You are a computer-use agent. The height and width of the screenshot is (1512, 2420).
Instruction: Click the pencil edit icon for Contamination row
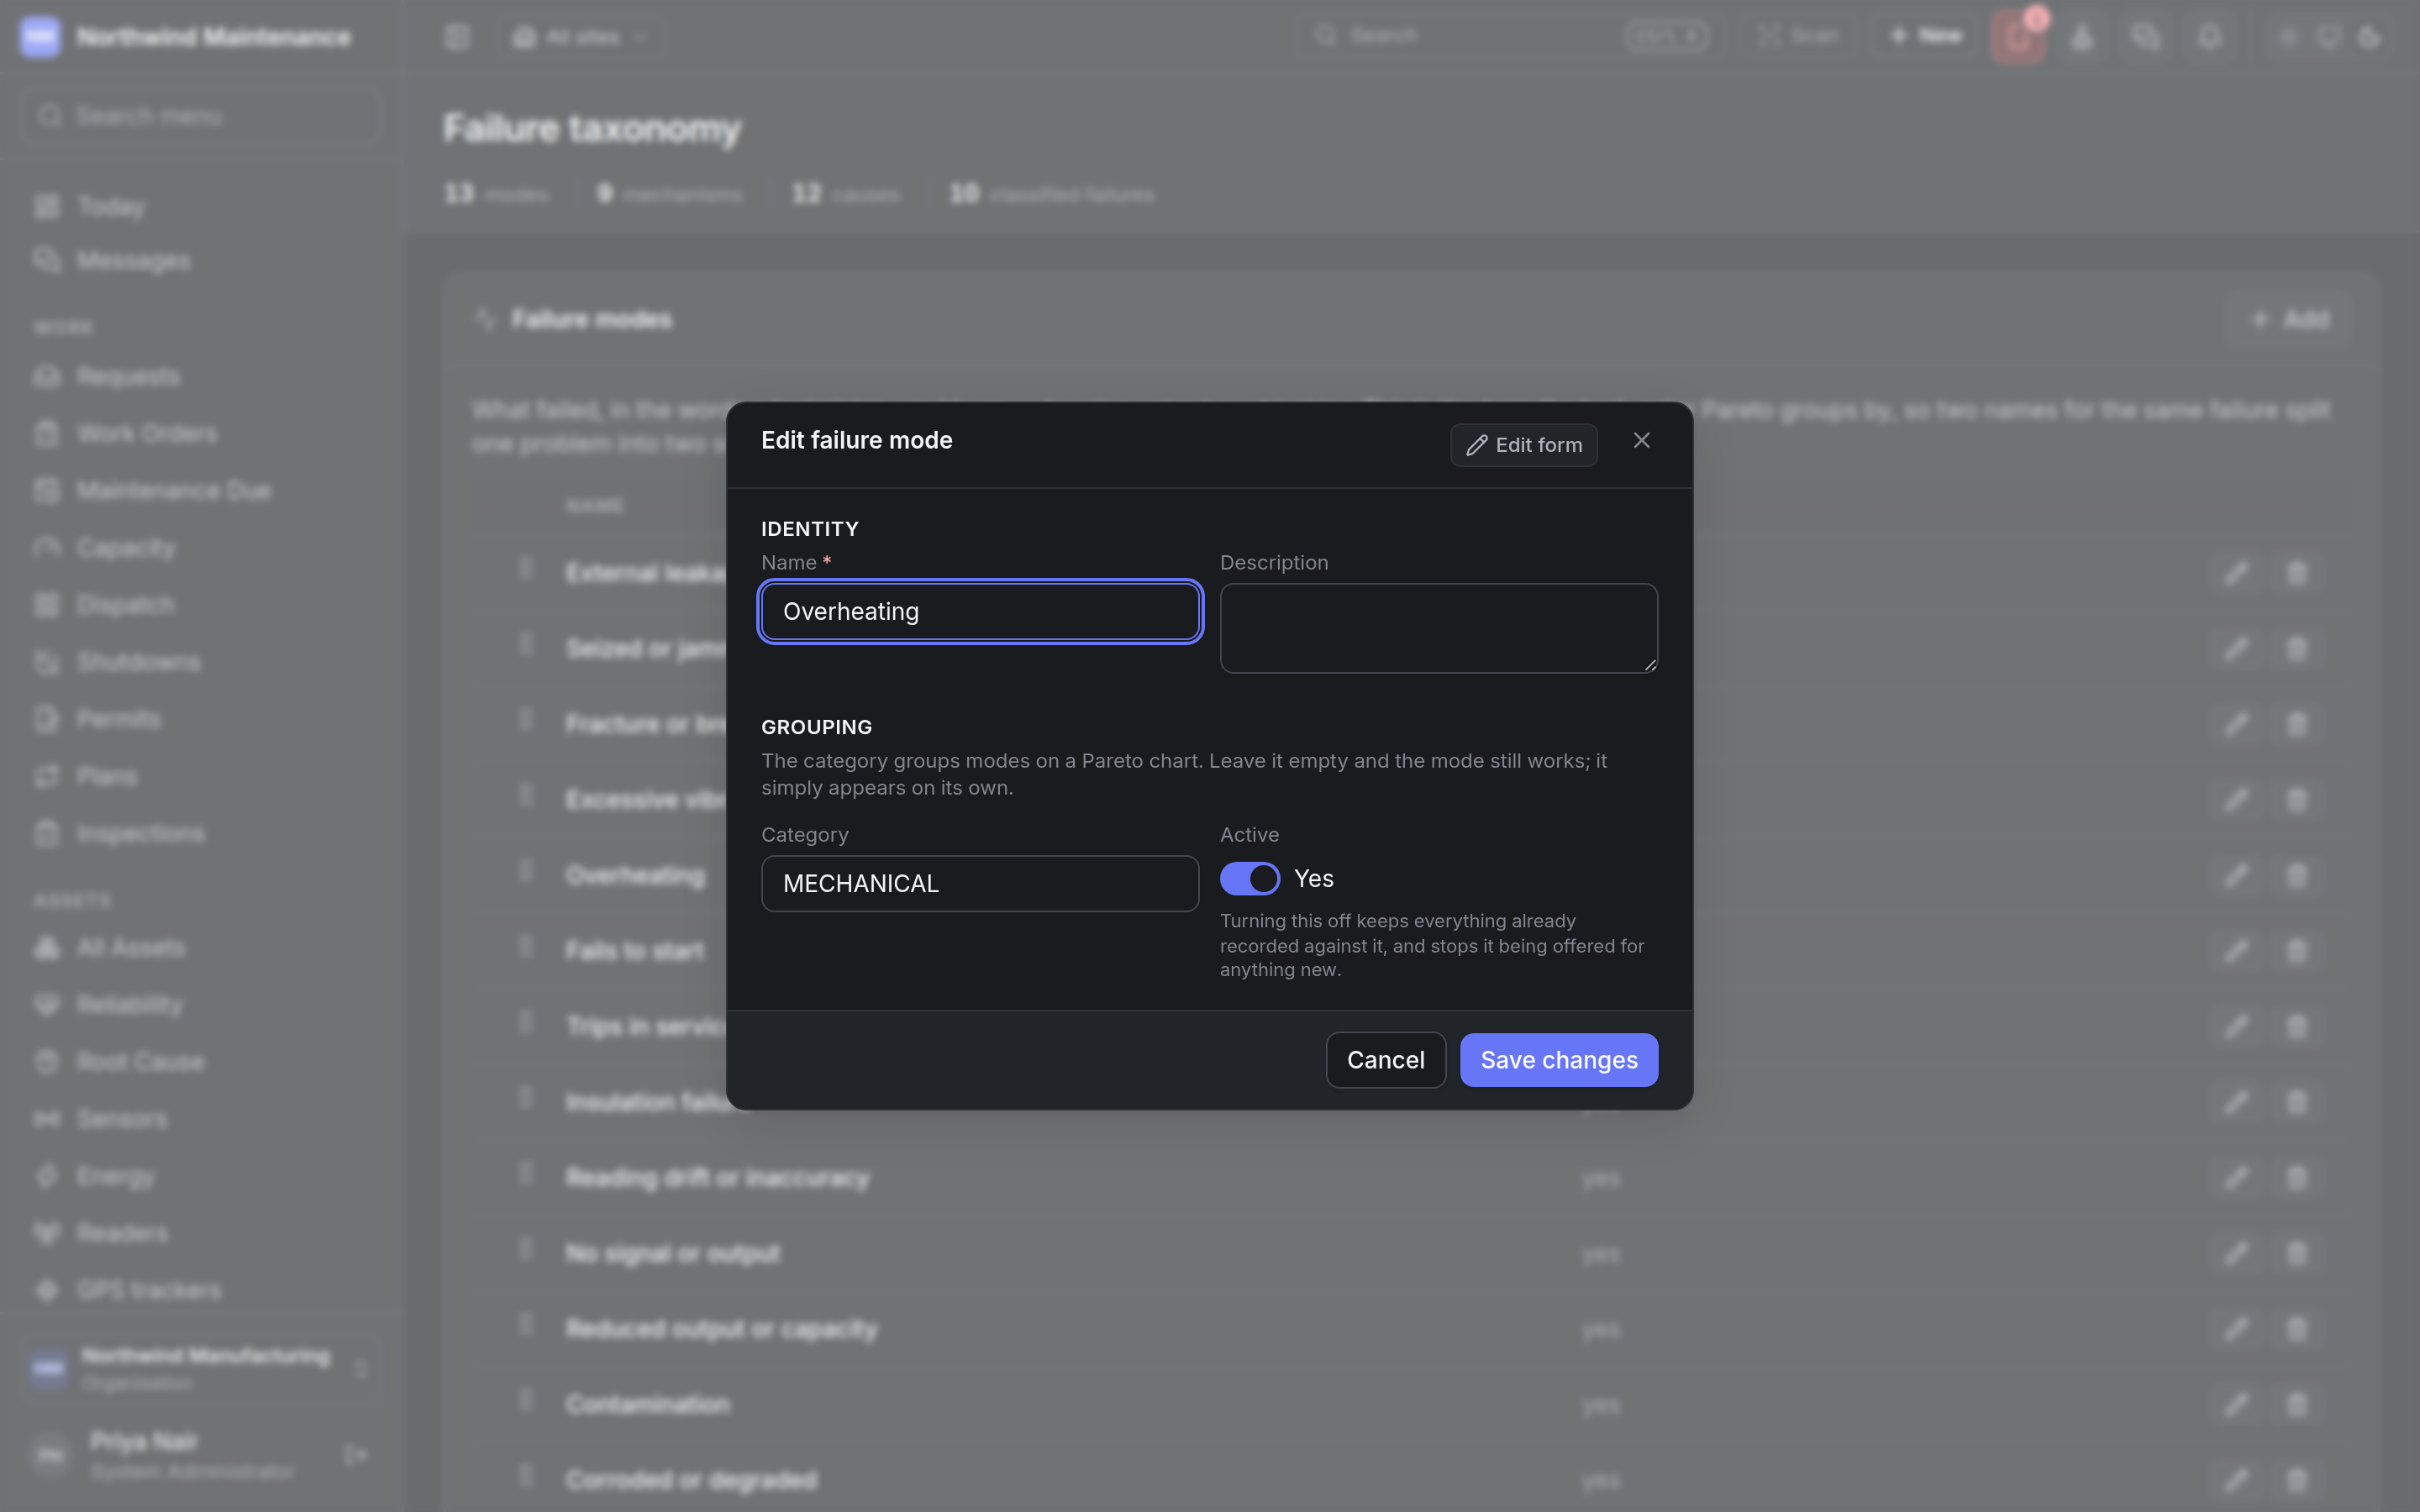(2236, 1404)
